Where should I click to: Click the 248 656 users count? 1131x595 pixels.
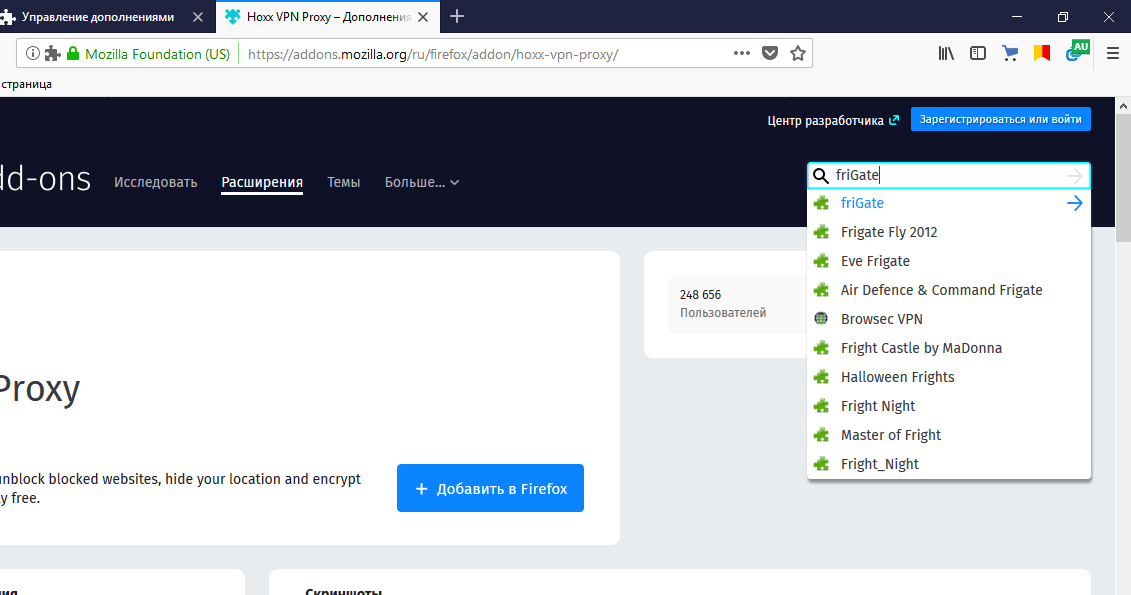(x=700, y=295)
